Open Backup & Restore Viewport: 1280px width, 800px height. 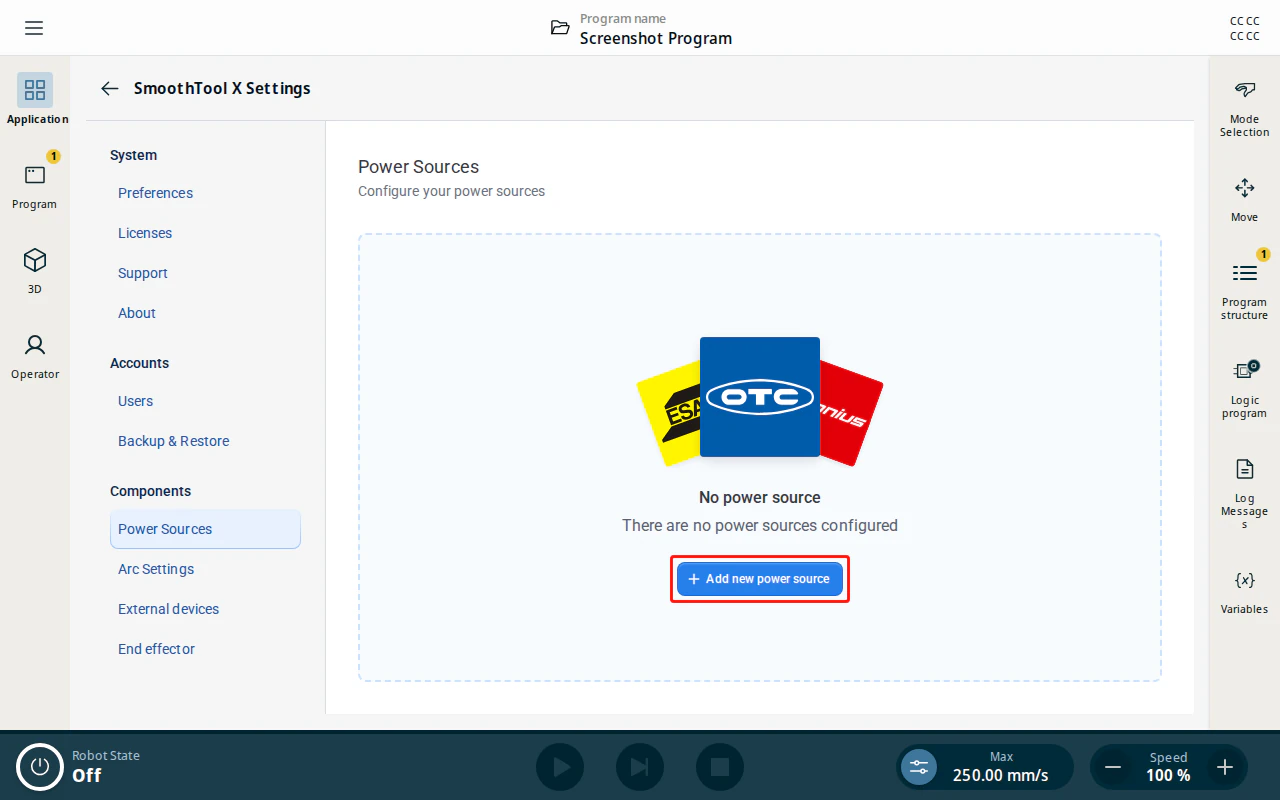coord(205,441)
